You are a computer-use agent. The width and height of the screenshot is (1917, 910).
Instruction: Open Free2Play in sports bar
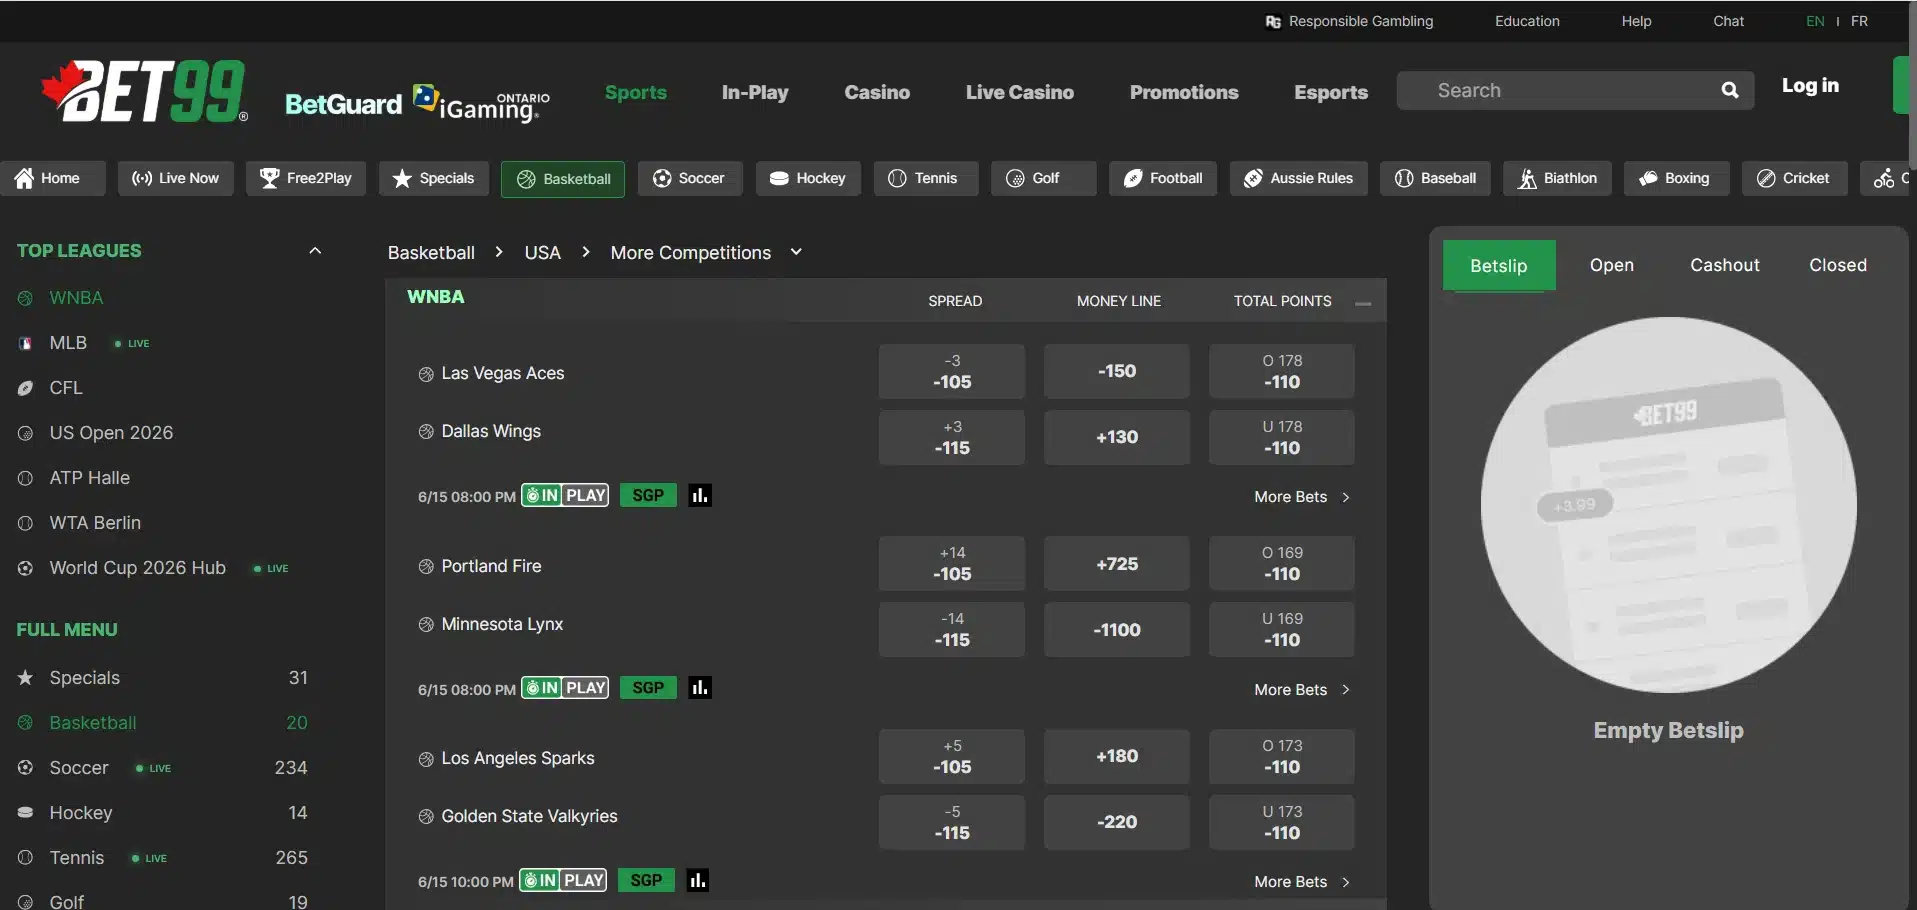click(306, 178)
